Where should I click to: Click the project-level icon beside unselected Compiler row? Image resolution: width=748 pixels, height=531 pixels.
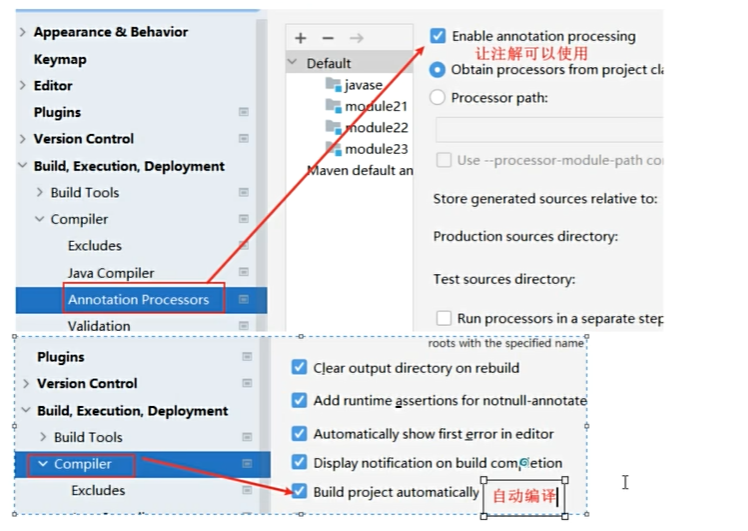[243, 219]
